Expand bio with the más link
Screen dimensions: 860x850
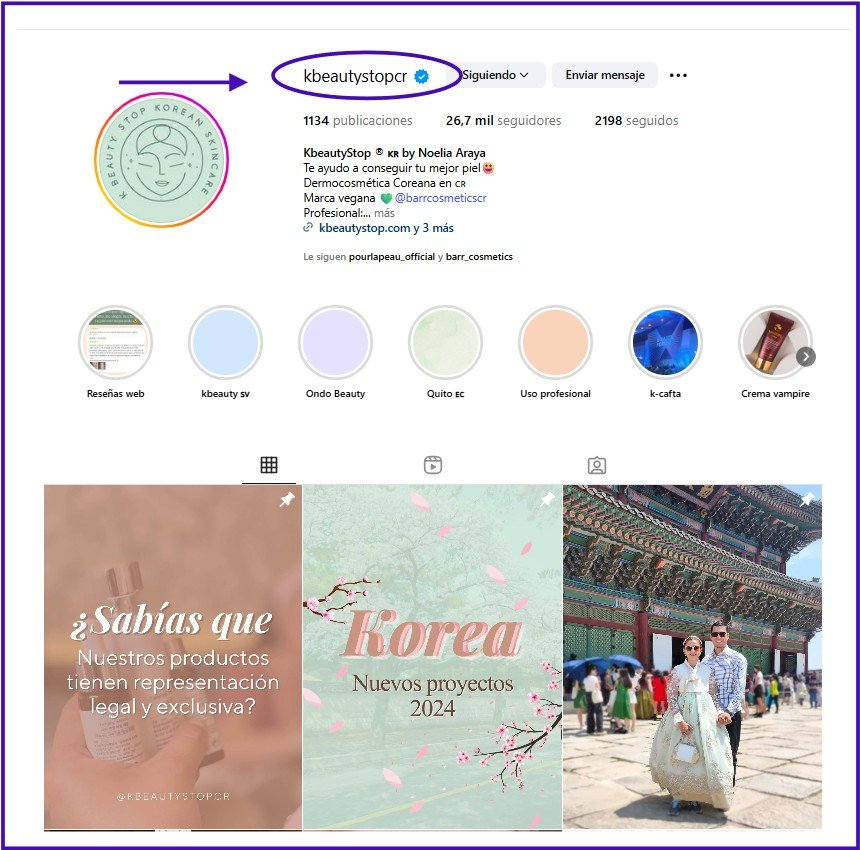[384, 213]
